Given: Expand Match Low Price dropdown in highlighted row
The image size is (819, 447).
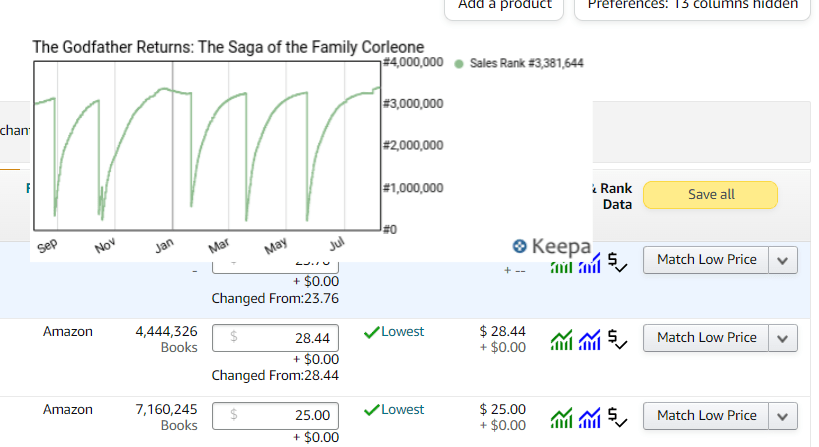Looking at the screenshot, I should [x=783, y=261].
